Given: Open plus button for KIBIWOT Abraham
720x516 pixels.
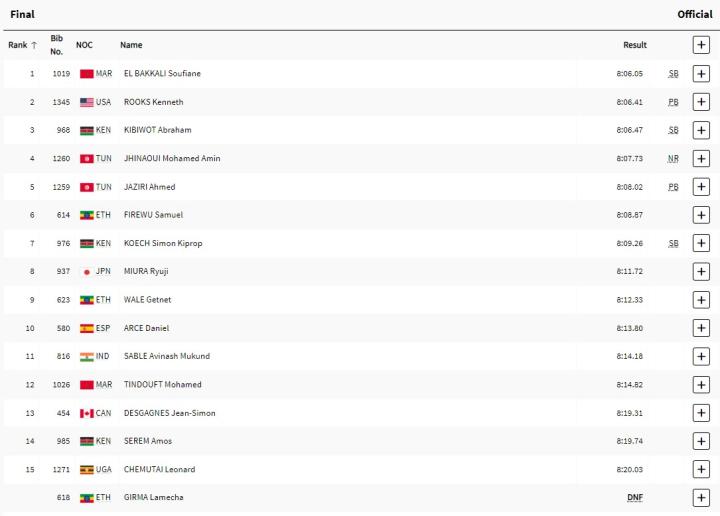Looking at the screenshot, I should [701, 130].
